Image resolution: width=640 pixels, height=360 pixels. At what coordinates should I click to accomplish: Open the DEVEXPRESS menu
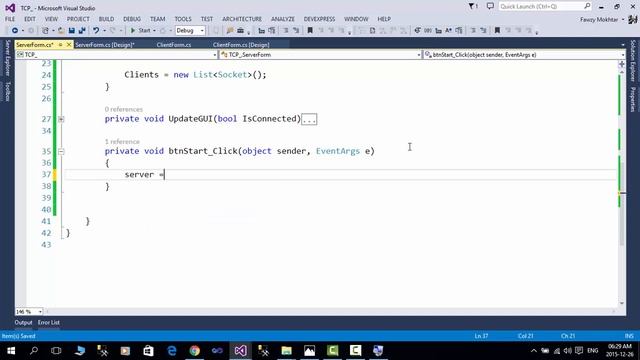coord(319,19)
